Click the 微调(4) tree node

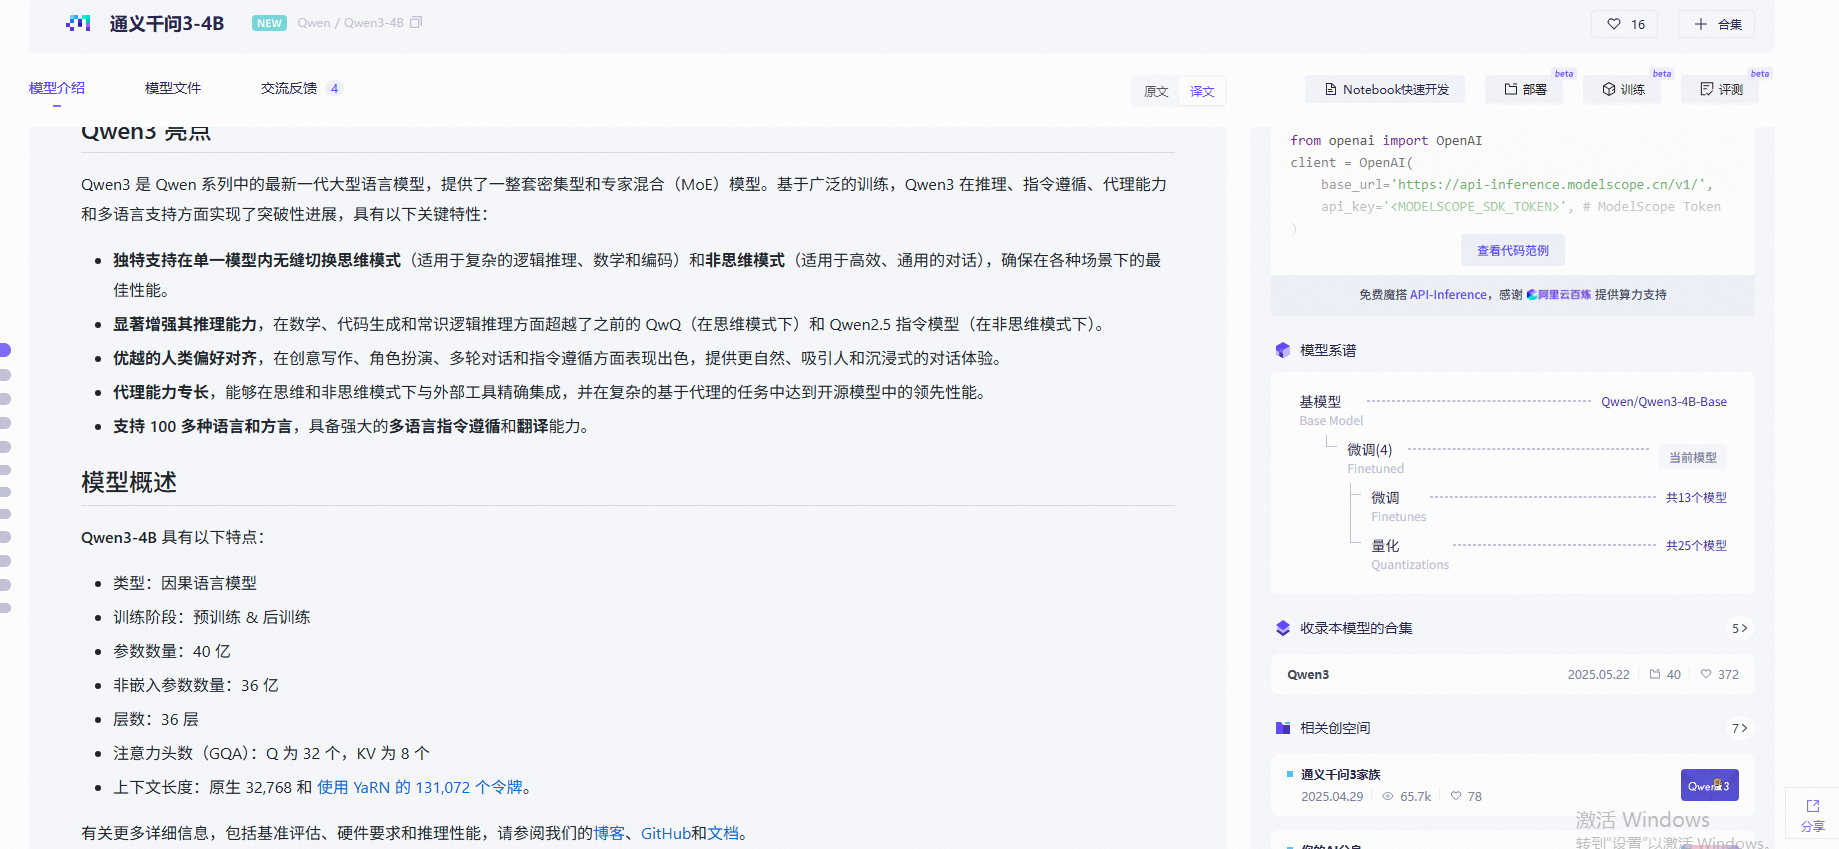click(x=1369, y=450)
